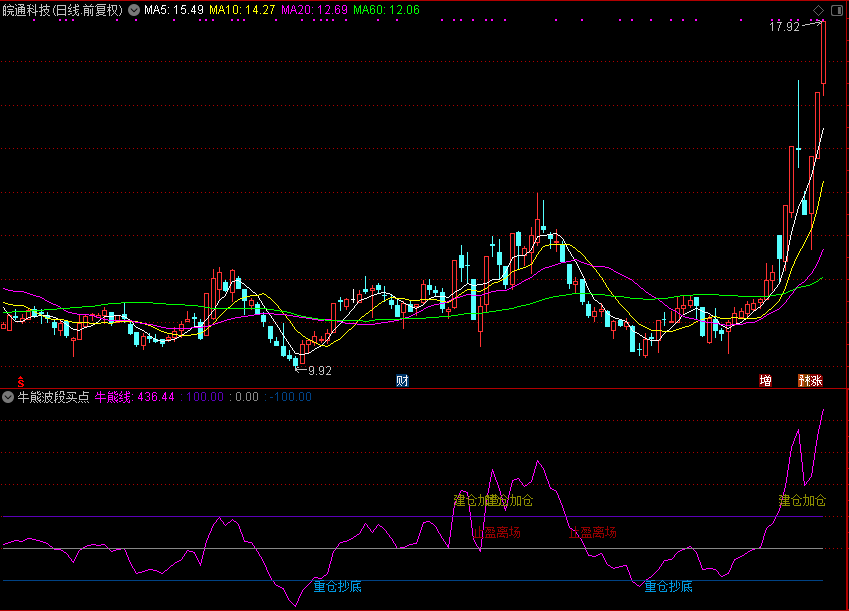849x611 pixels.
Task: Open the red 涨 info marker
Action: coord(817,381)
